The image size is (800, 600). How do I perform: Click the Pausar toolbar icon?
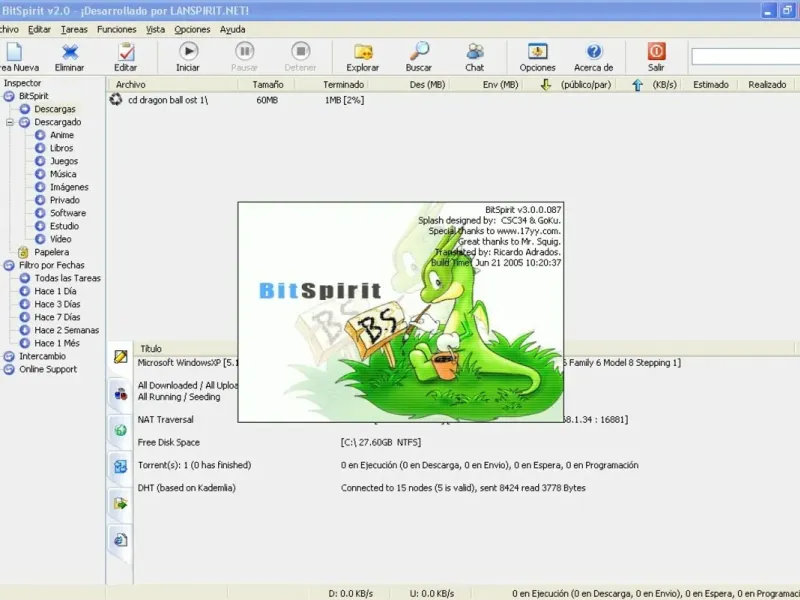(244, 52)
